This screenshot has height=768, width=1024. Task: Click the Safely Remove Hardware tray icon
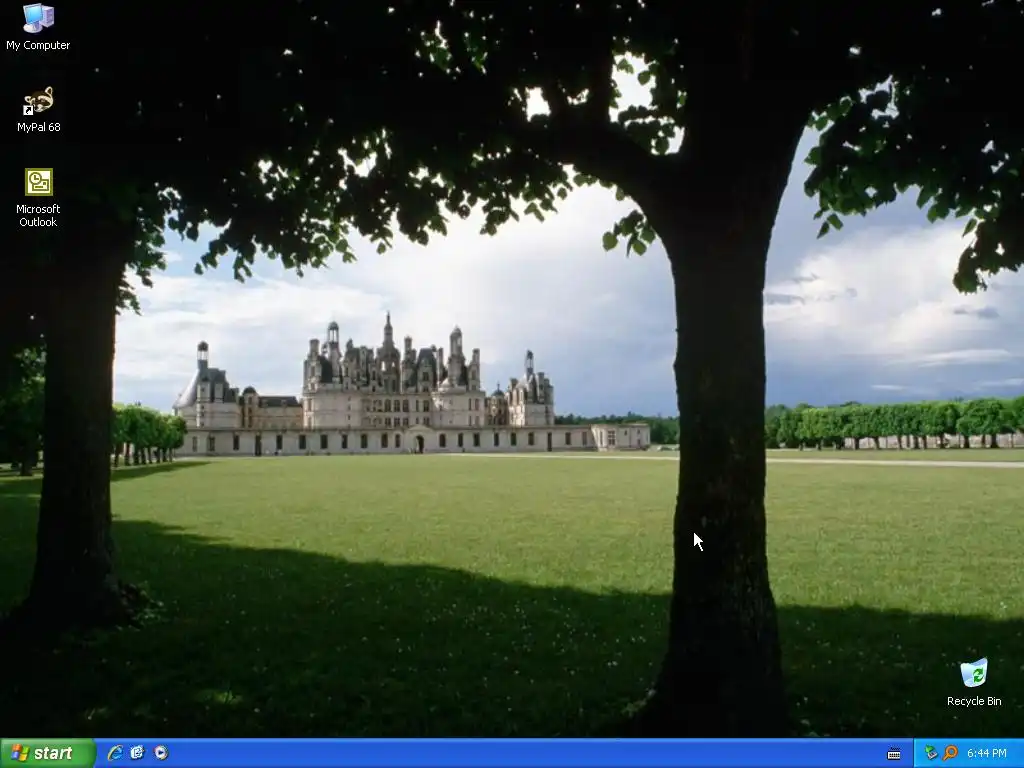[x=931, y=753]
